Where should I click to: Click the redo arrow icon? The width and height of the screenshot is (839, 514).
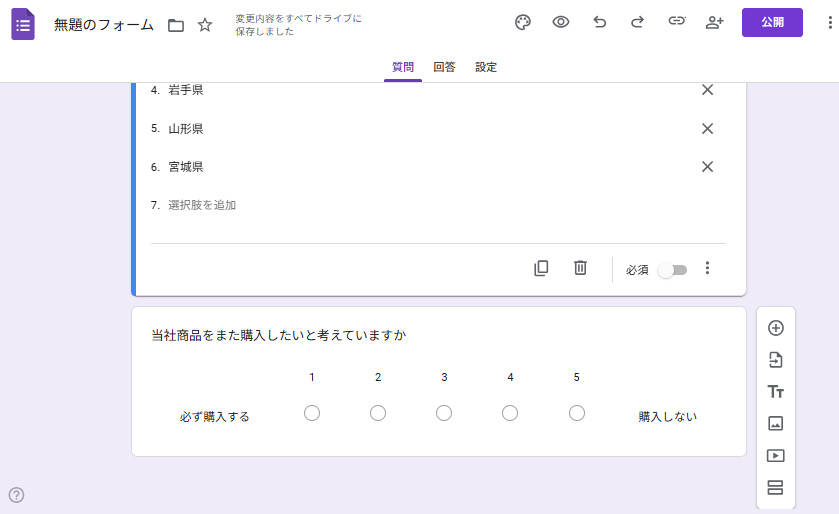(x=637, y=23)
